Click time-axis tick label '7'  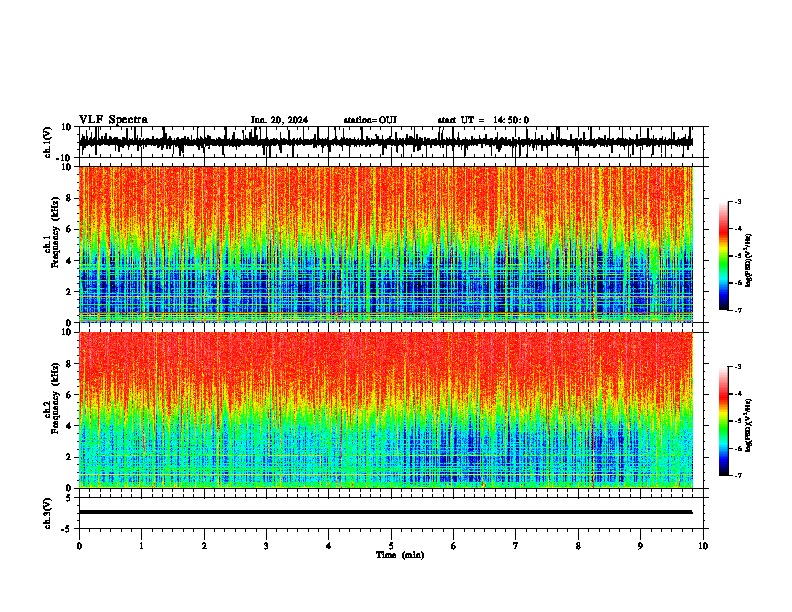pos(516,546)
